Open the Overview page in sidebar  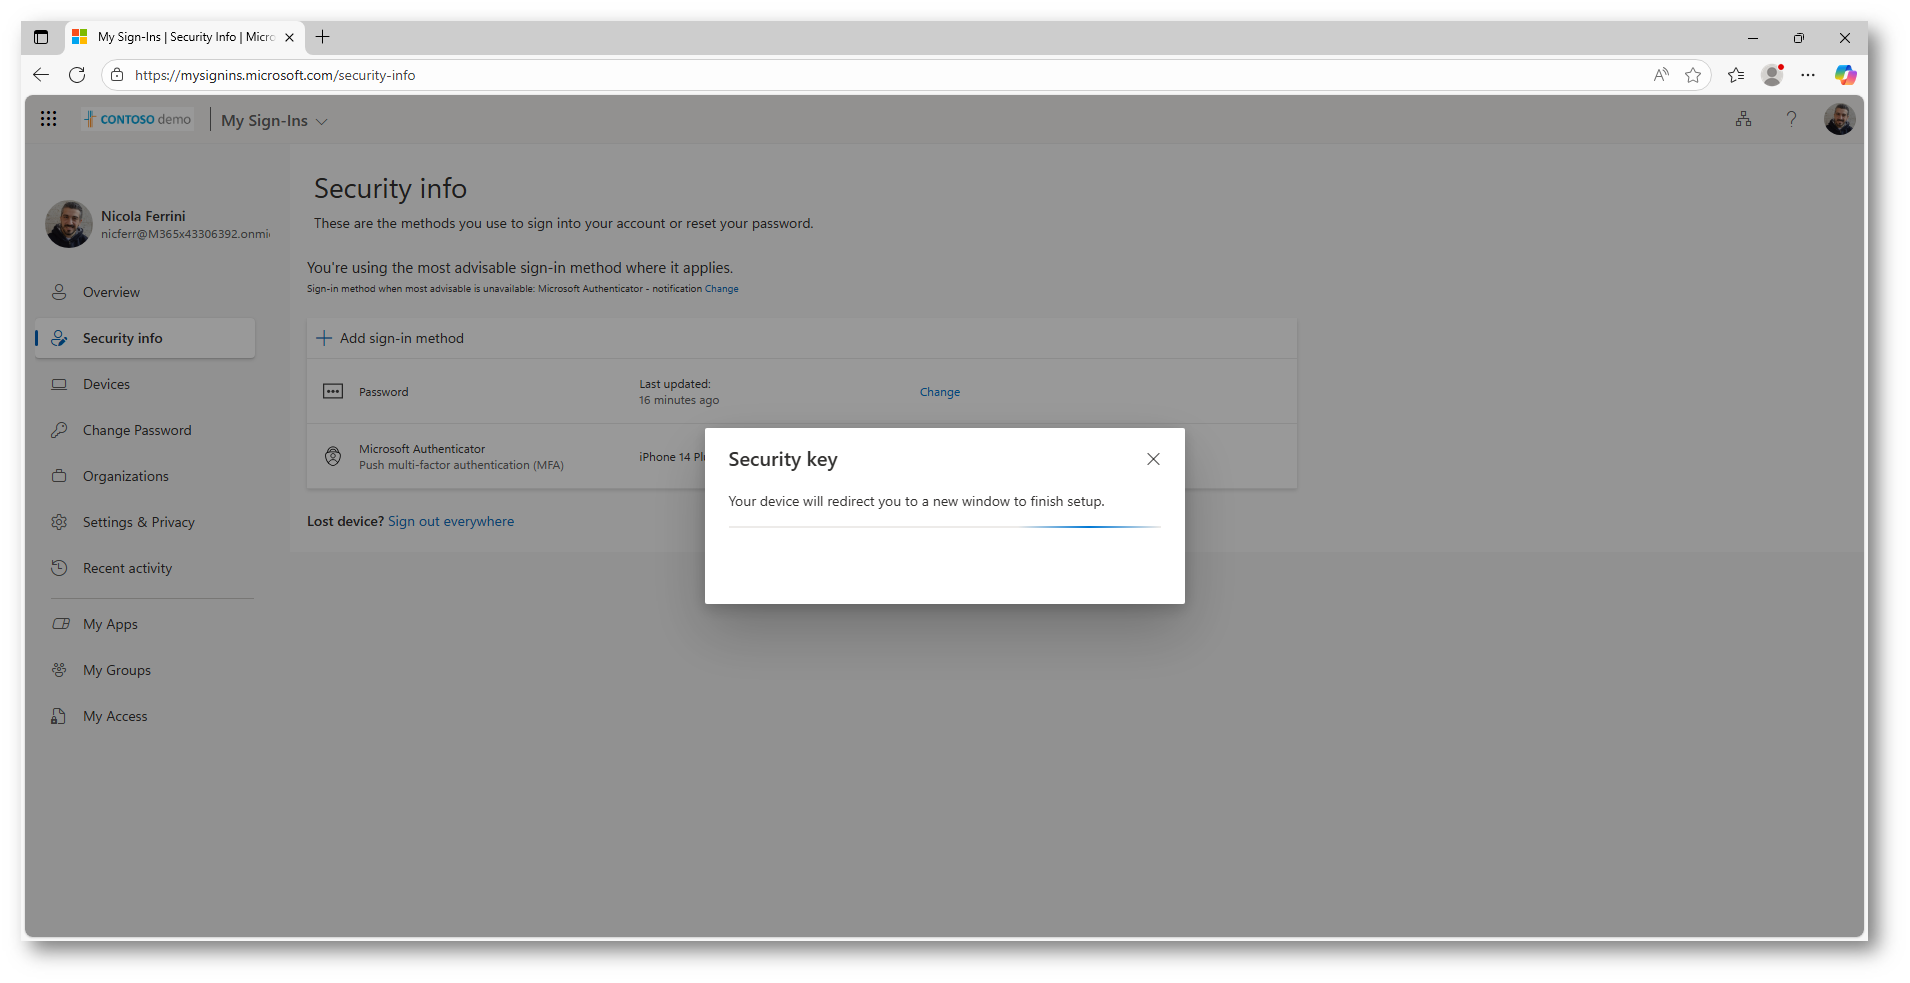click(x=111, y=292)
